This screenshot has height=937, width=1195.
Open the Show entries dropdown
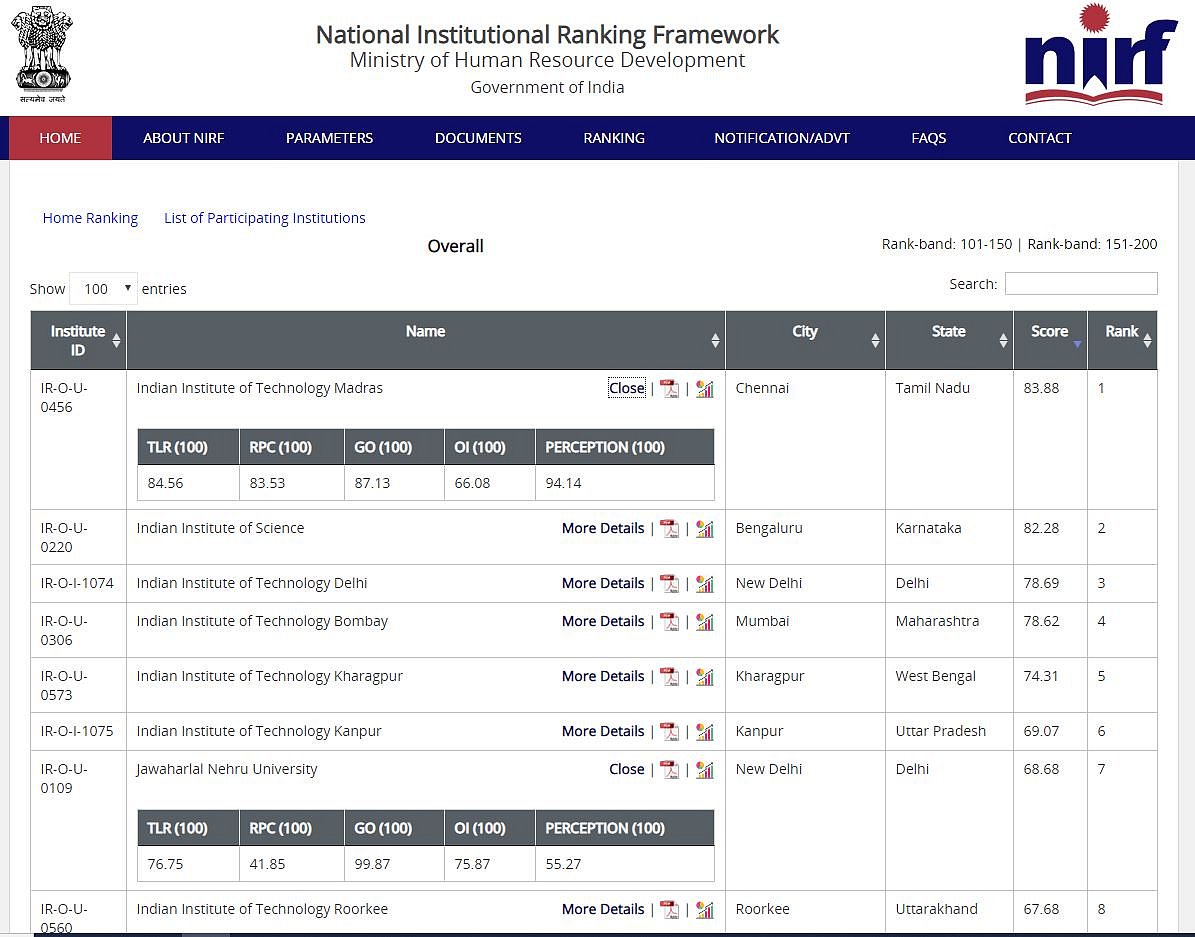click(103, 289)
